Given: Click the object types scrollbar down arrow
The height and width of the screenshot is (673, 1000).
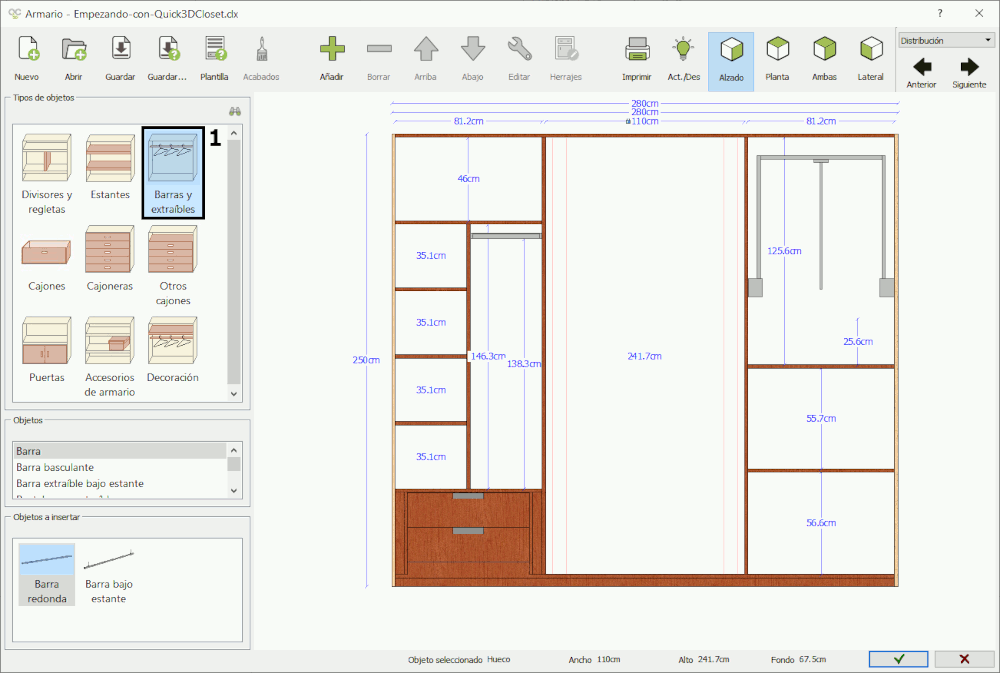Looking at the screenshot, I should click(234, 394).
